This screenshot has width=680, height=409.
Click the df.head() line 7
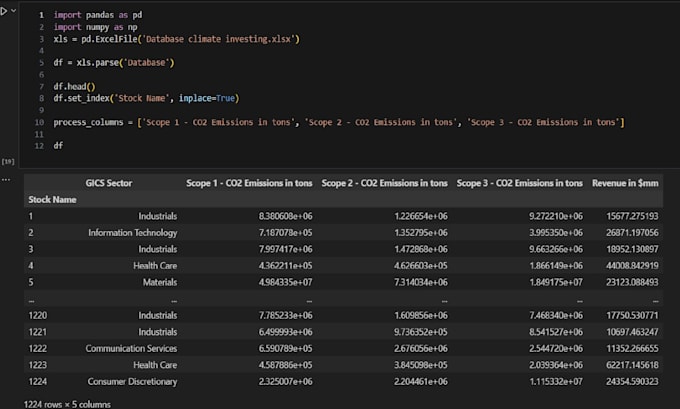[74, 86]
